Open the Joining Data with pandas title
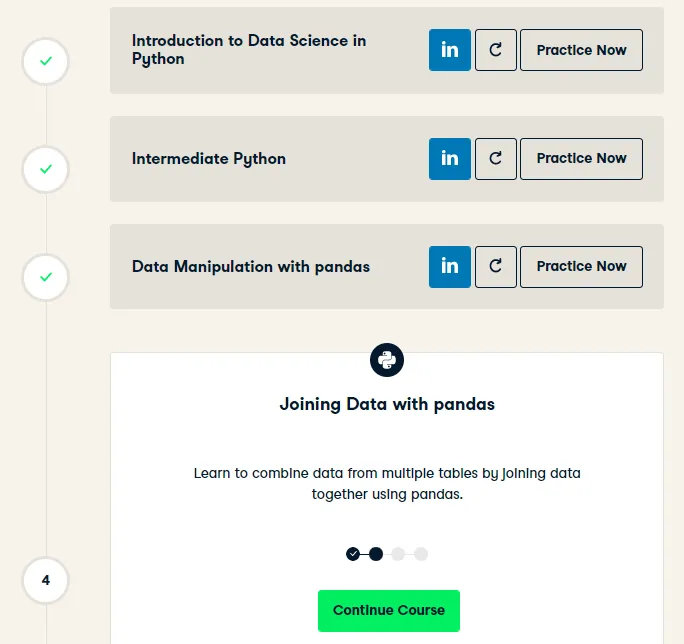This screenshot has width=684, height=644. (x=387, y=404)
